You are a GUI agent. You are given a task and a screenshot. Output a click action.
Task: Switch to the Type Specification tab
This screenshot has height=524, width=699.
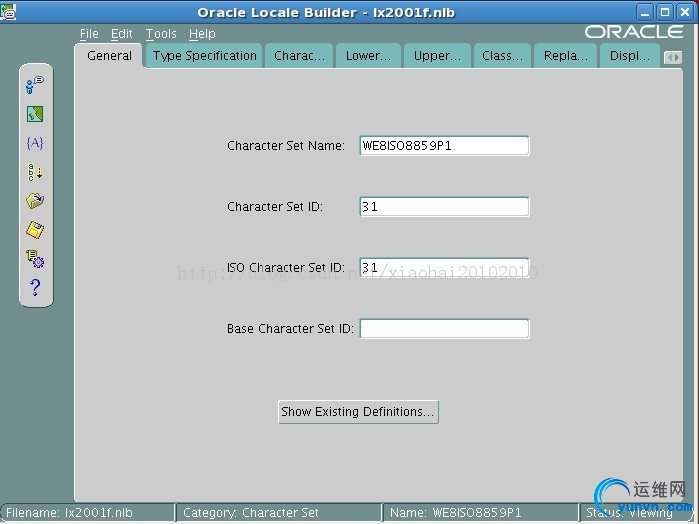point(205,56)
